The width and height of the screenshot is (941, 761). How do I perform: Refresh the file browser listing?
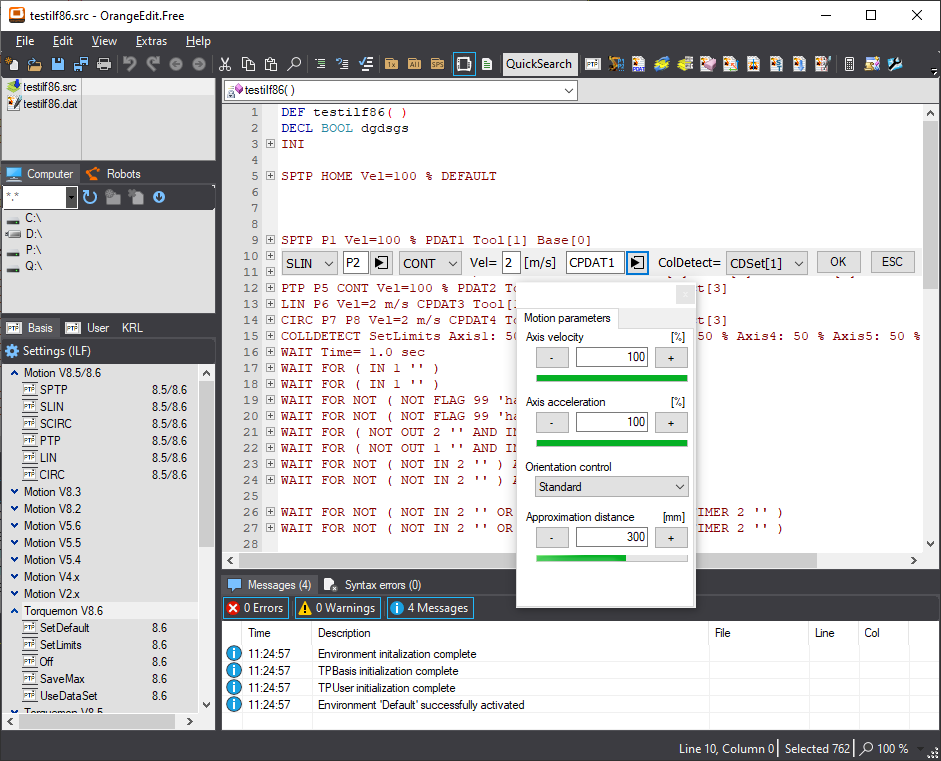point(91,197)
